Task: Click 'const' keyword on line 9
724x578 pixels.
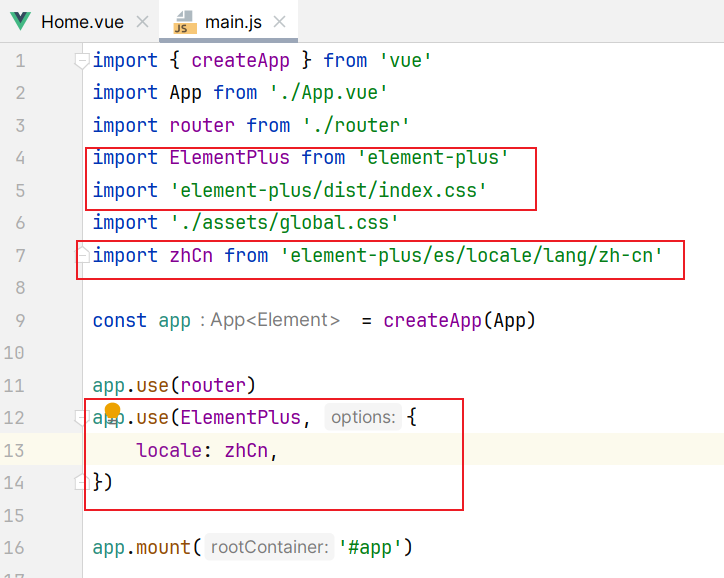Action: point(120,320)
